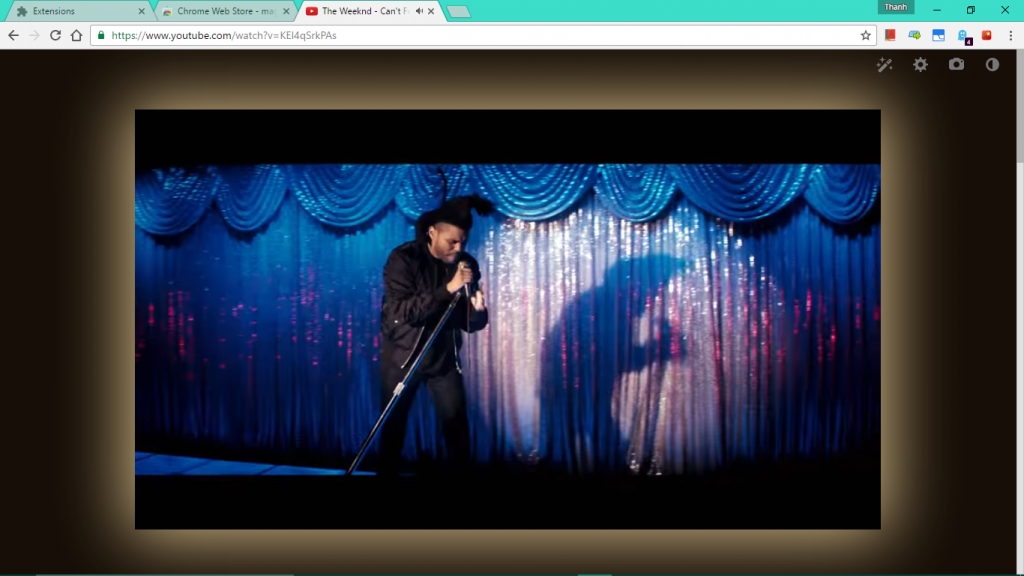Open the home page button
Viewport: 1024px width, 576px height.
(x=76, y=35)
